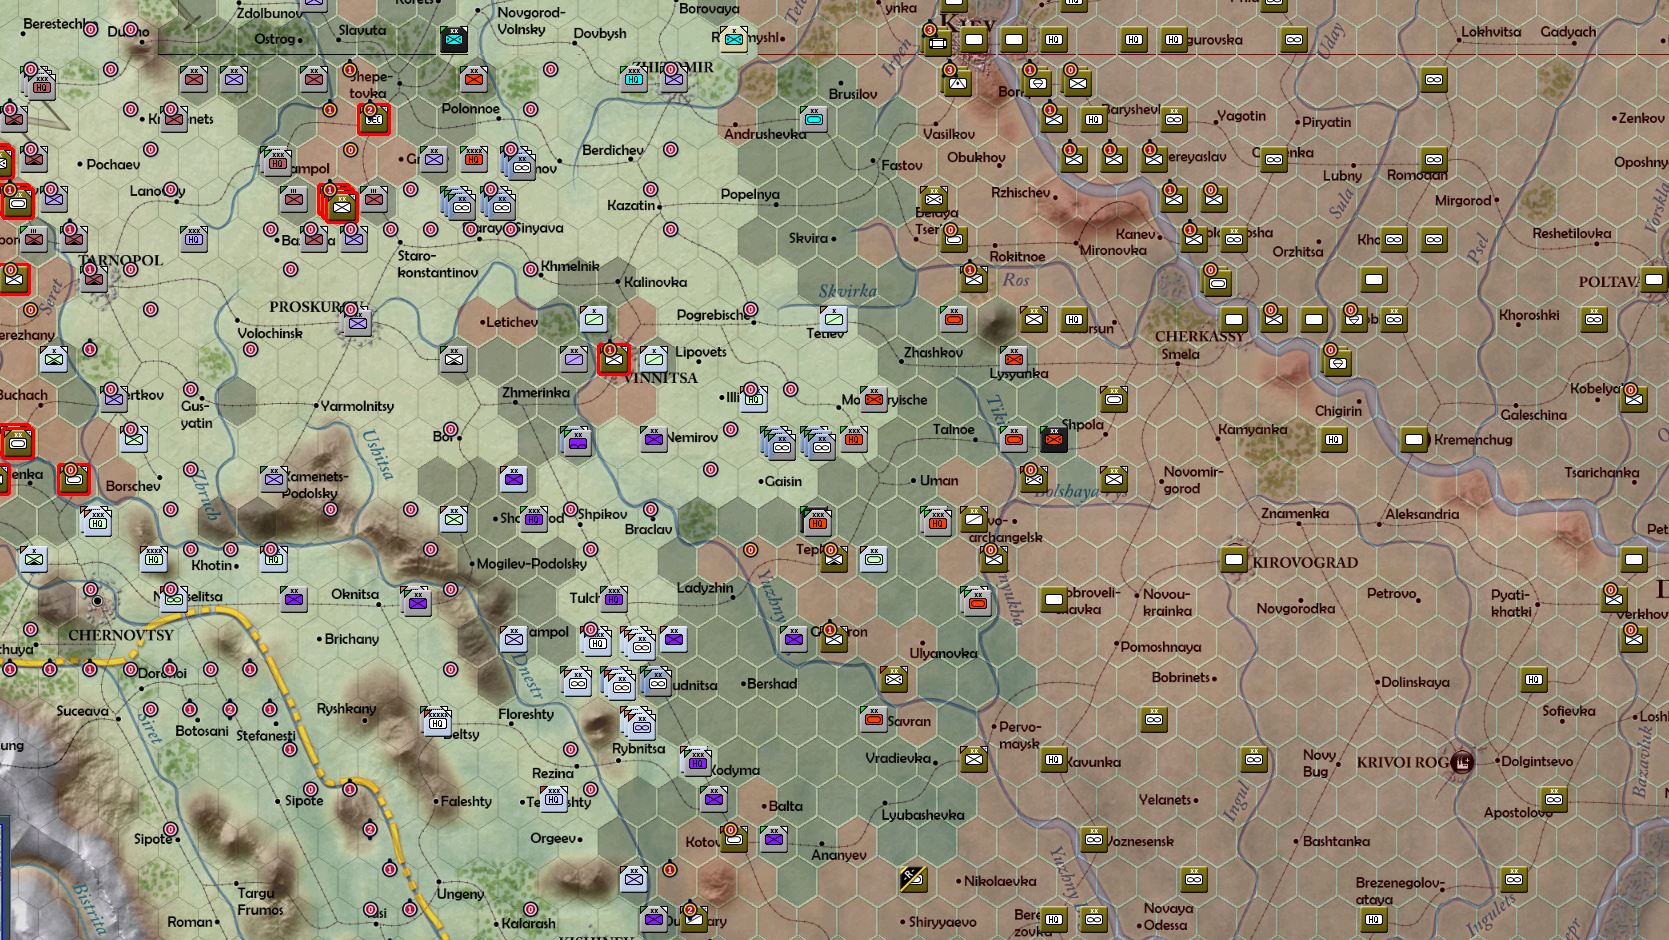Click the black-and-cyan infantry counter near Novgorod-Volynsky
The width and height of the screenshot is (1669, 940).
[x=454, y=40]
